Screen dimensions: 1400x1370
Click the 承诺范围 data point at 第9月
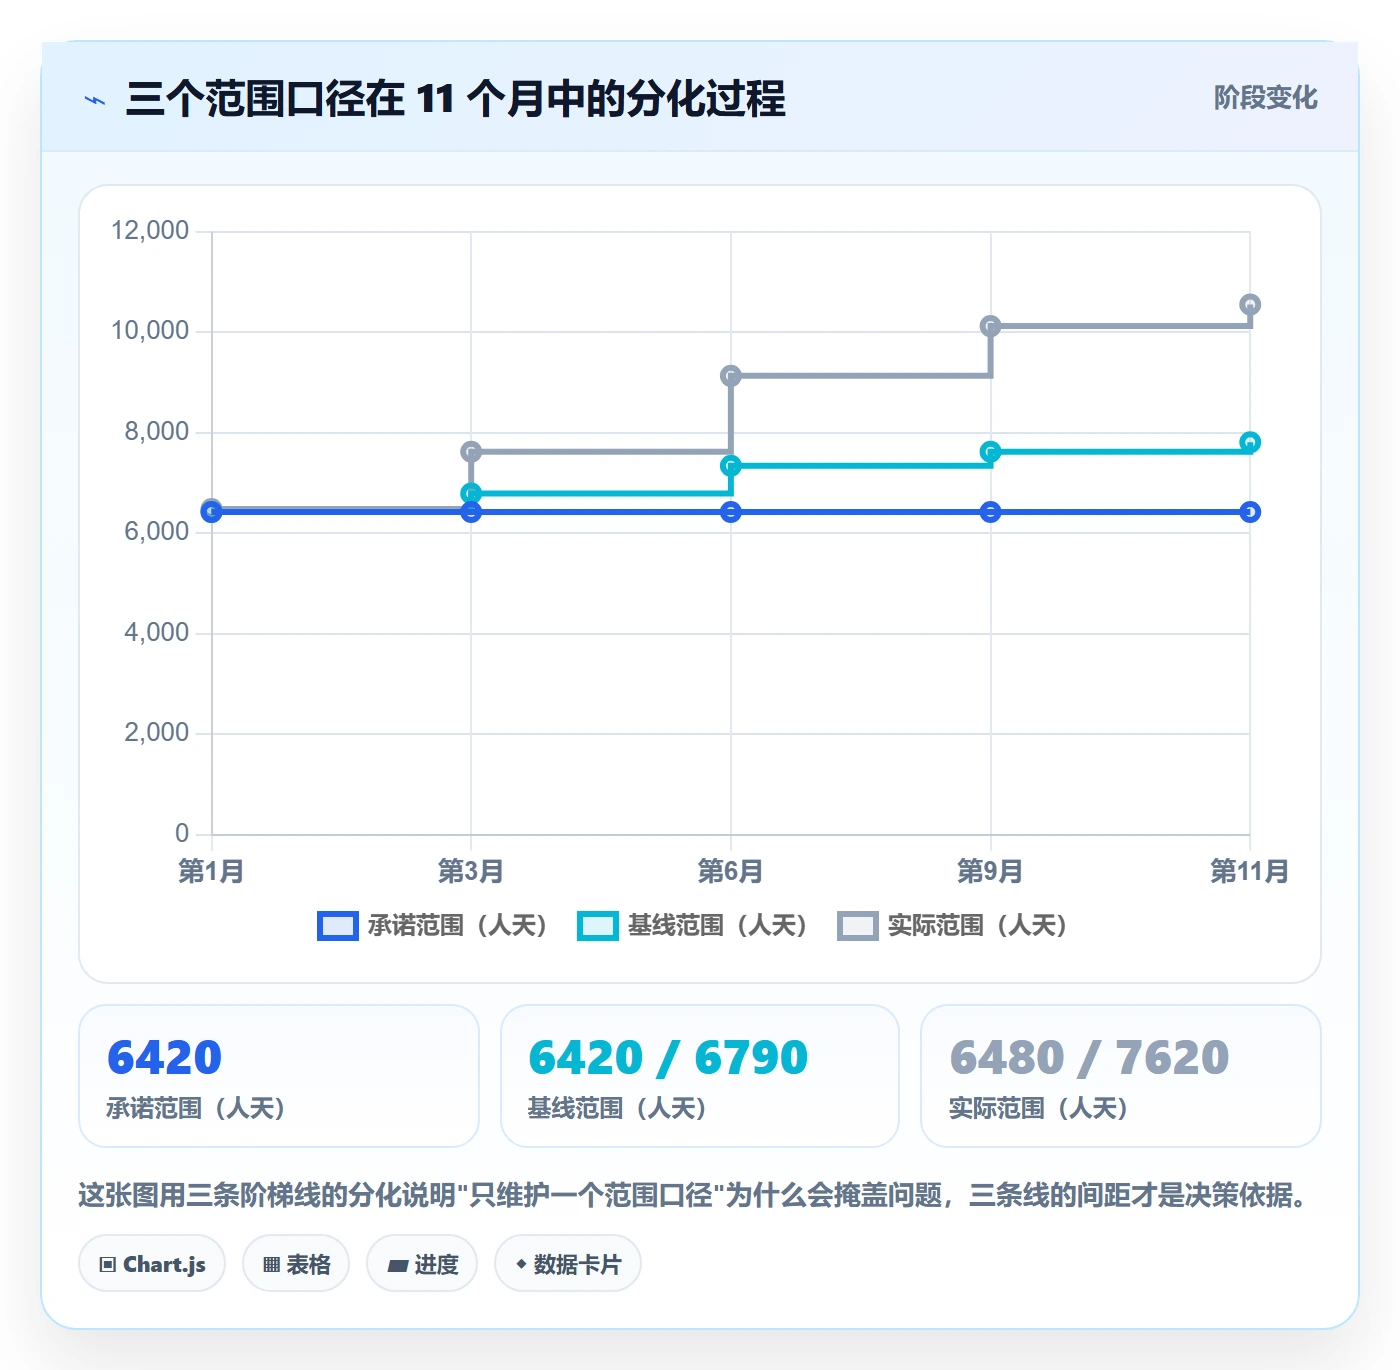pos(991,512)
